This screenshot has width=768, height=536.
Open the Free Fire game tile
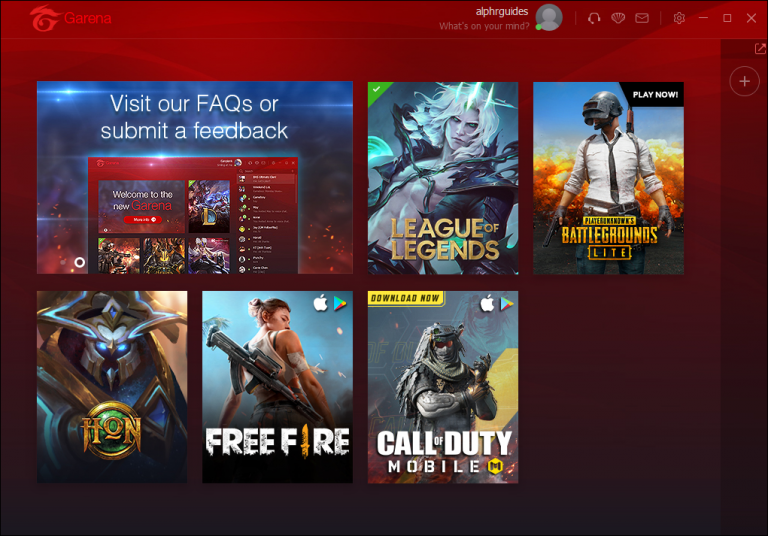click(x=277, y=387)
